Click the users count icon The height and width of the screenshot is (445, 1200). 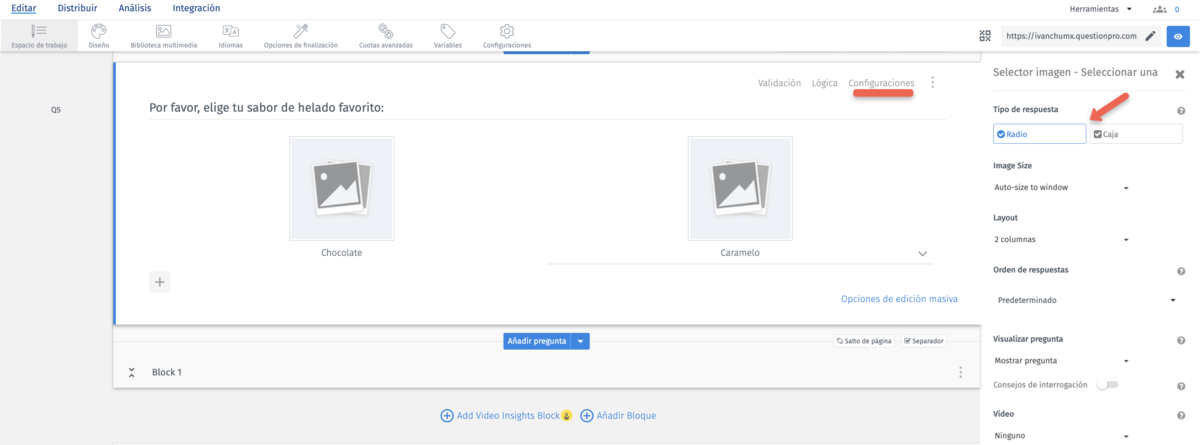pos(1159,9)
